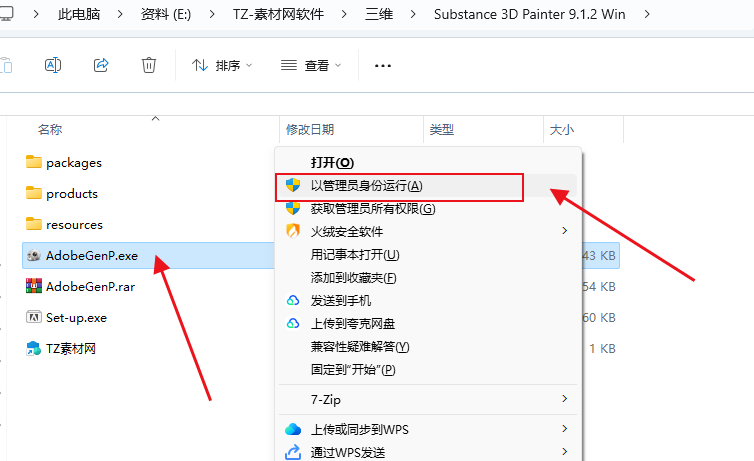Choose 以管理员身份运行(A) from context menu
754x461 pixels.
point(366,186)
